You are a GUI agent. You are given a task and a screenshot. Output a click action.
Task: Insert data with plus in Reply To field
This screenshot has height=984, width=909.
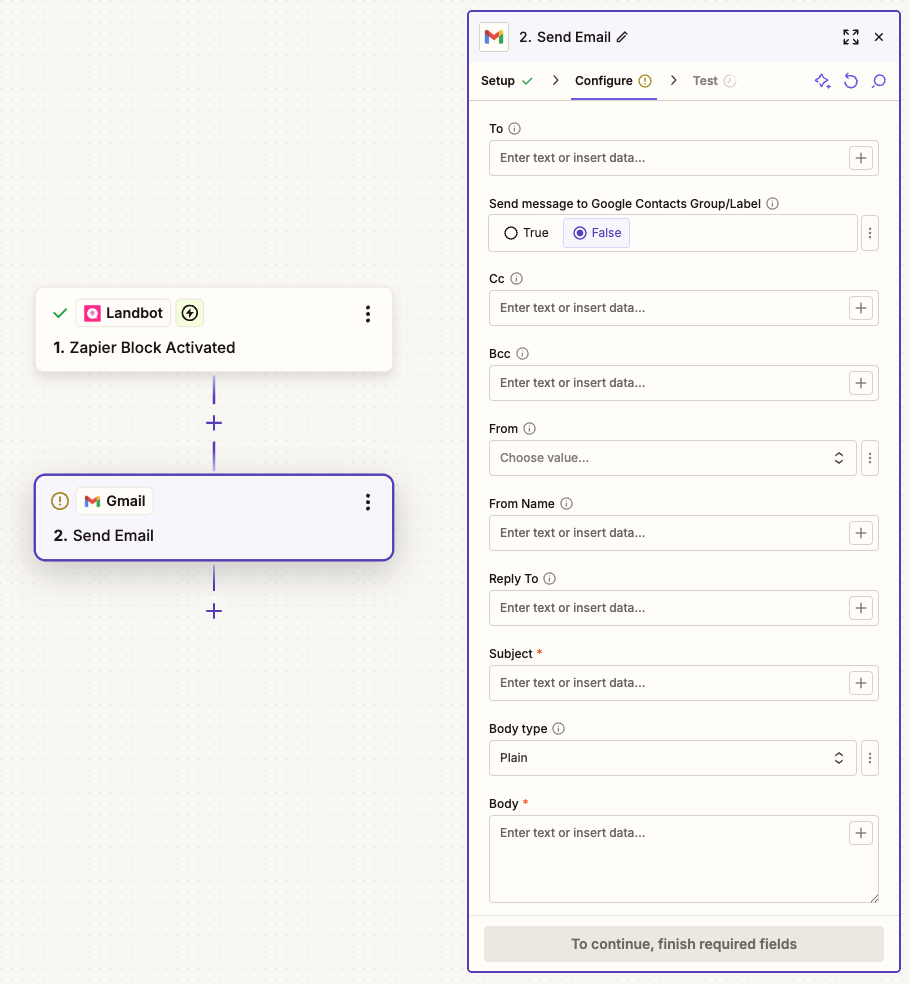(x=861, y=608)
